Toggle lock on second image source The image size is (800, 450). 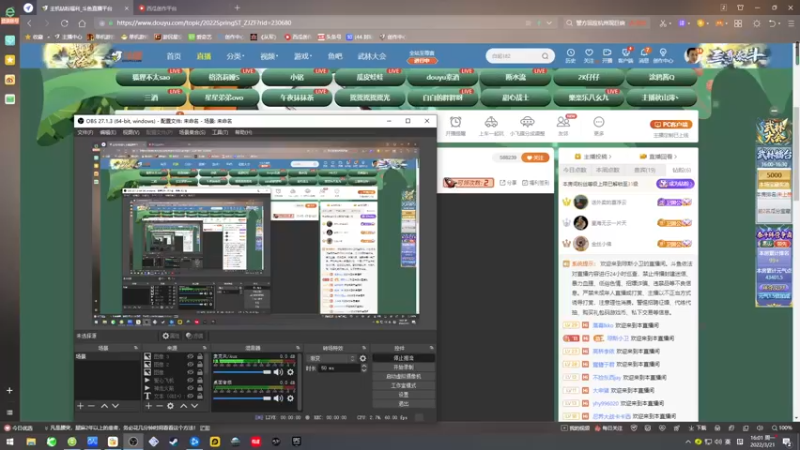click(x=200, y=364)
